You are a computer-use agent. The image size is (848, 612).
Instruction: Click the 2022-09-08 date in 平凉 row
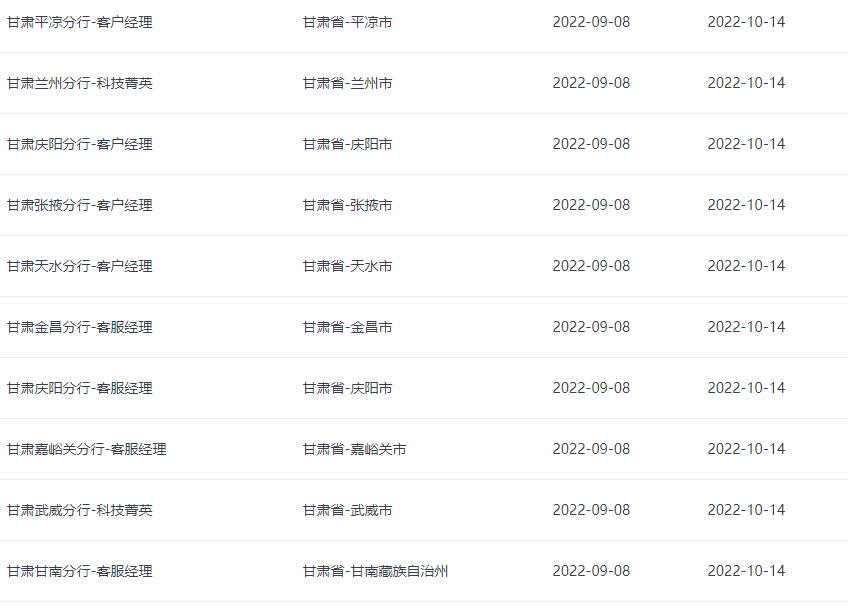tap(591, 22)
